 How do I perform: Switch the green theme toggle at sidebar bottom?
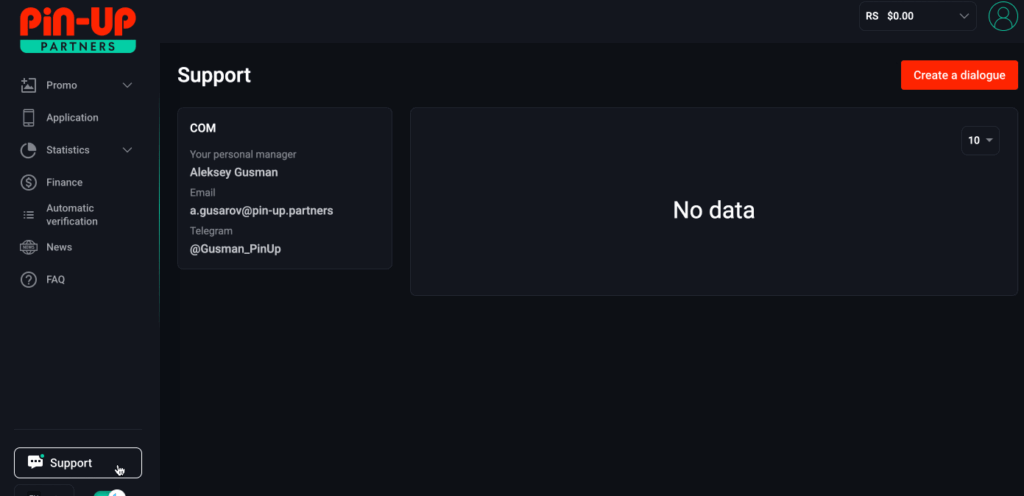110,493
